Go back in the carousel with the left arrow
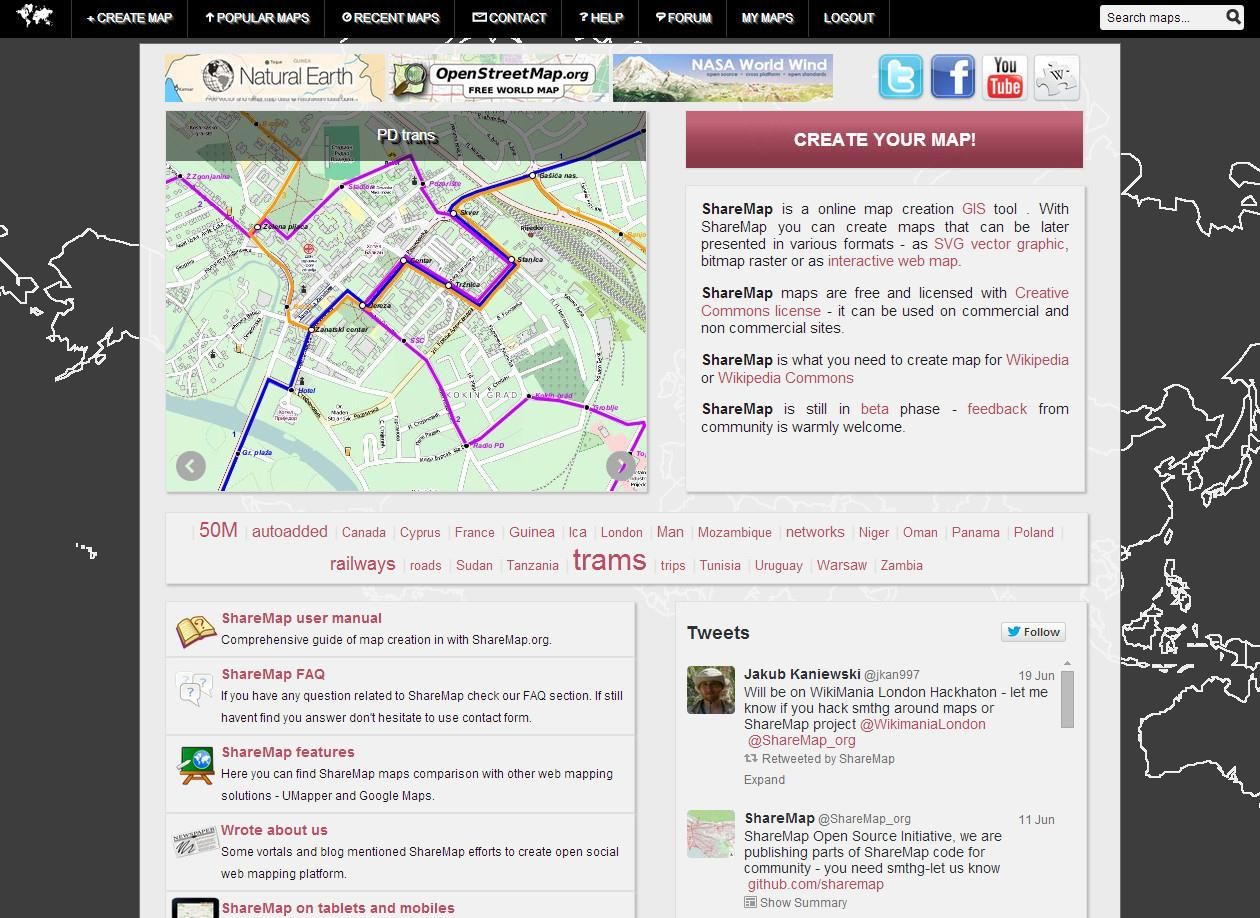The image size is (1260, 918). click(x=190, y=465)
